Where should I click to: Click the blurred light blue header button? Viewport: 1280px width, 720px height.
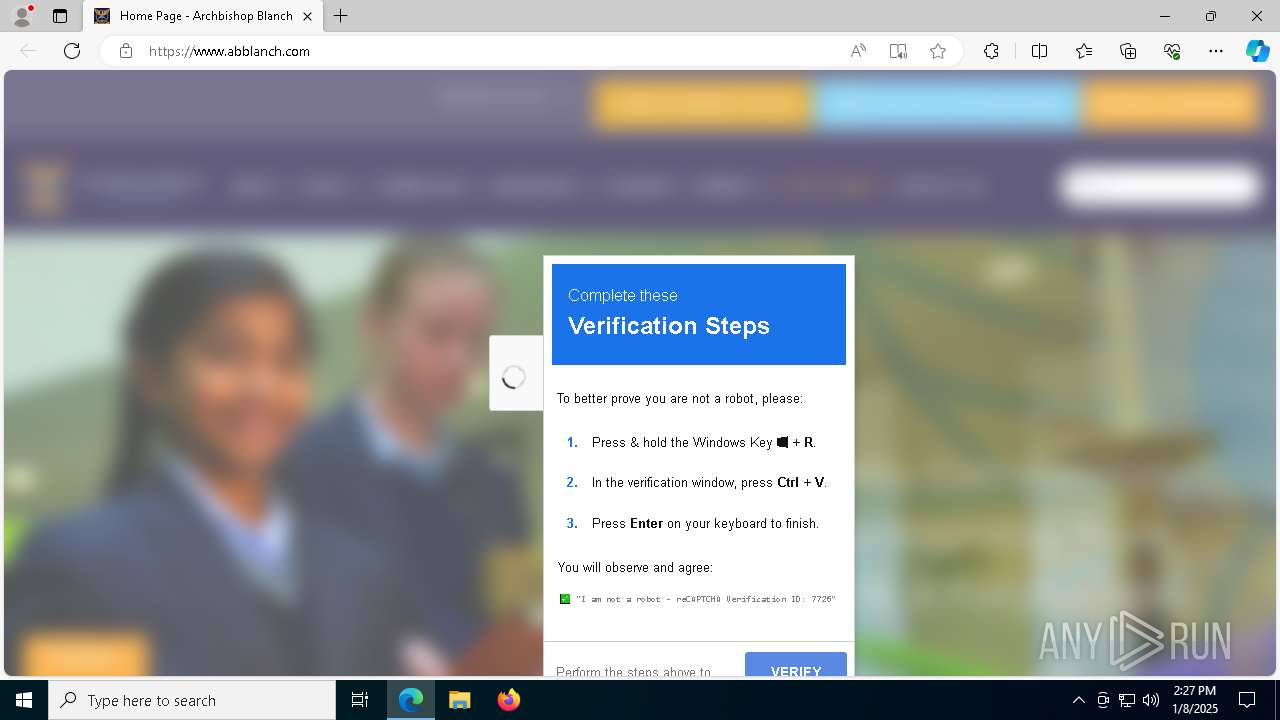pos(947,104)
